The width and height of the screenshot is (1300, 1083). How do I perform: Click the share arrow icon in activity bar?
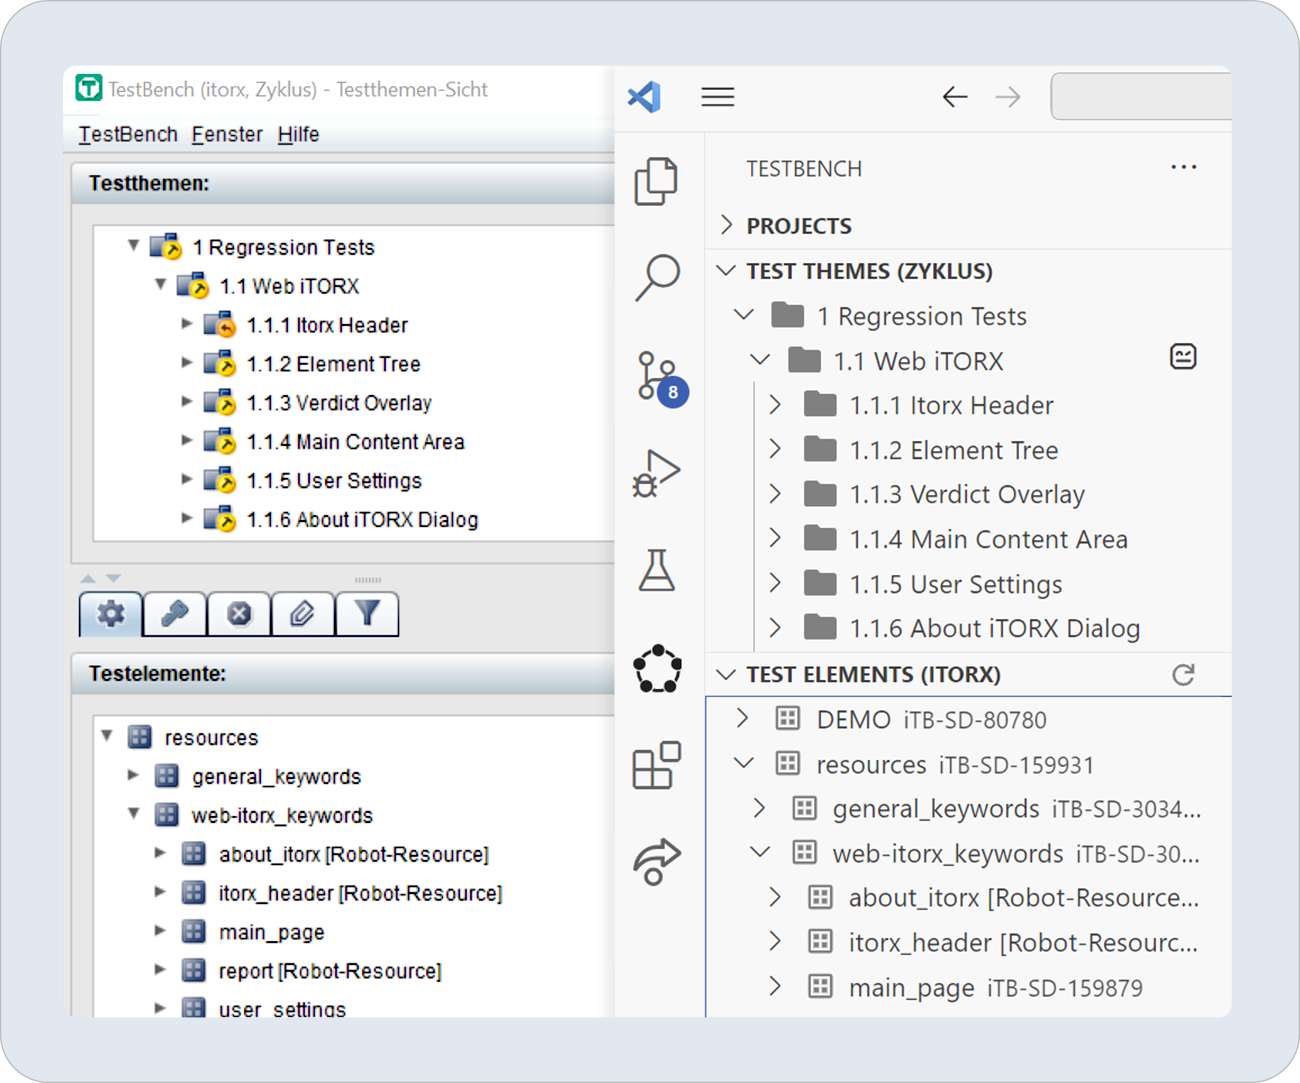[x=657, y=861]
